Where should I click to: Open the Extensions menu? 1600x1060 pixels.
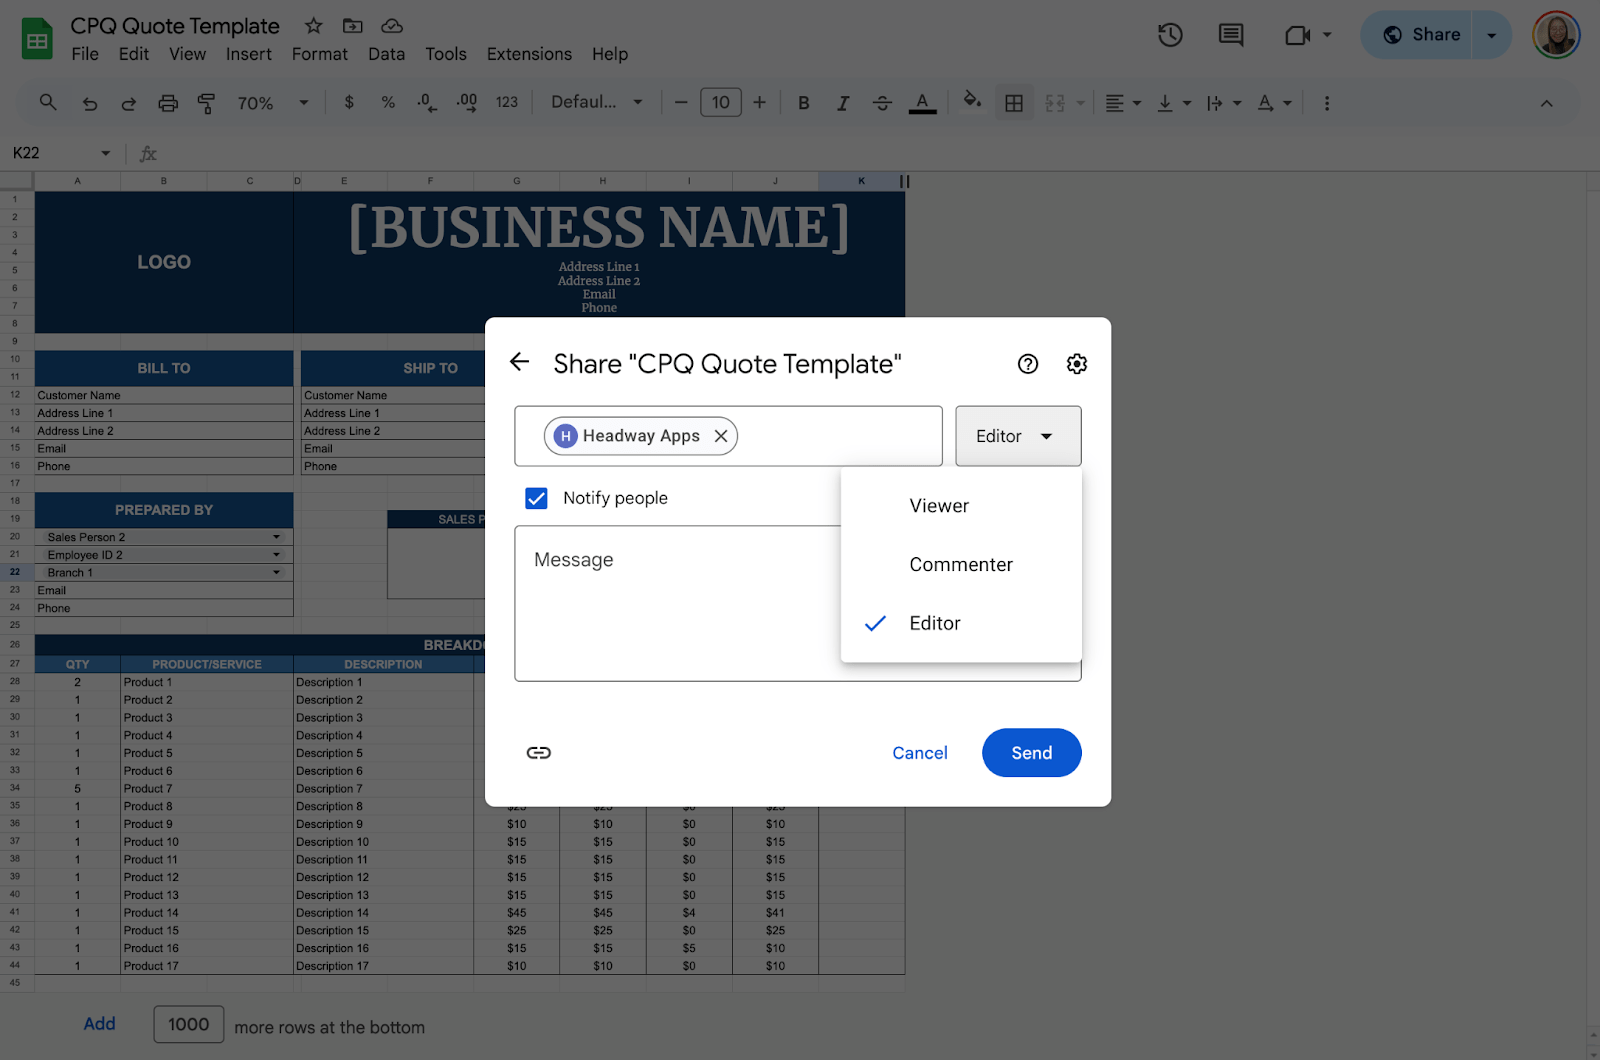click(529, 54)
